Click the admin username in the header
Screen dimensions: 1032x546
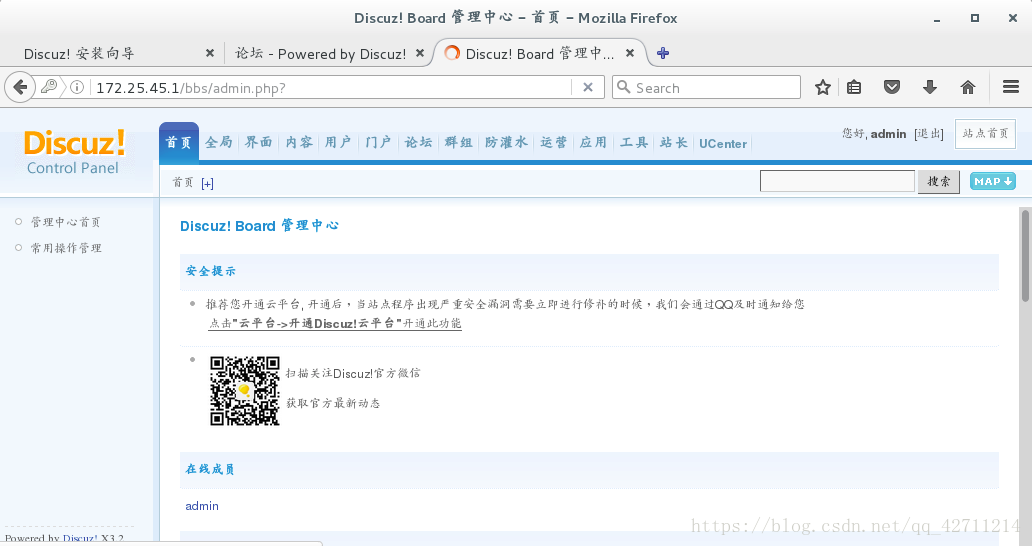click(x=889, y=134)
